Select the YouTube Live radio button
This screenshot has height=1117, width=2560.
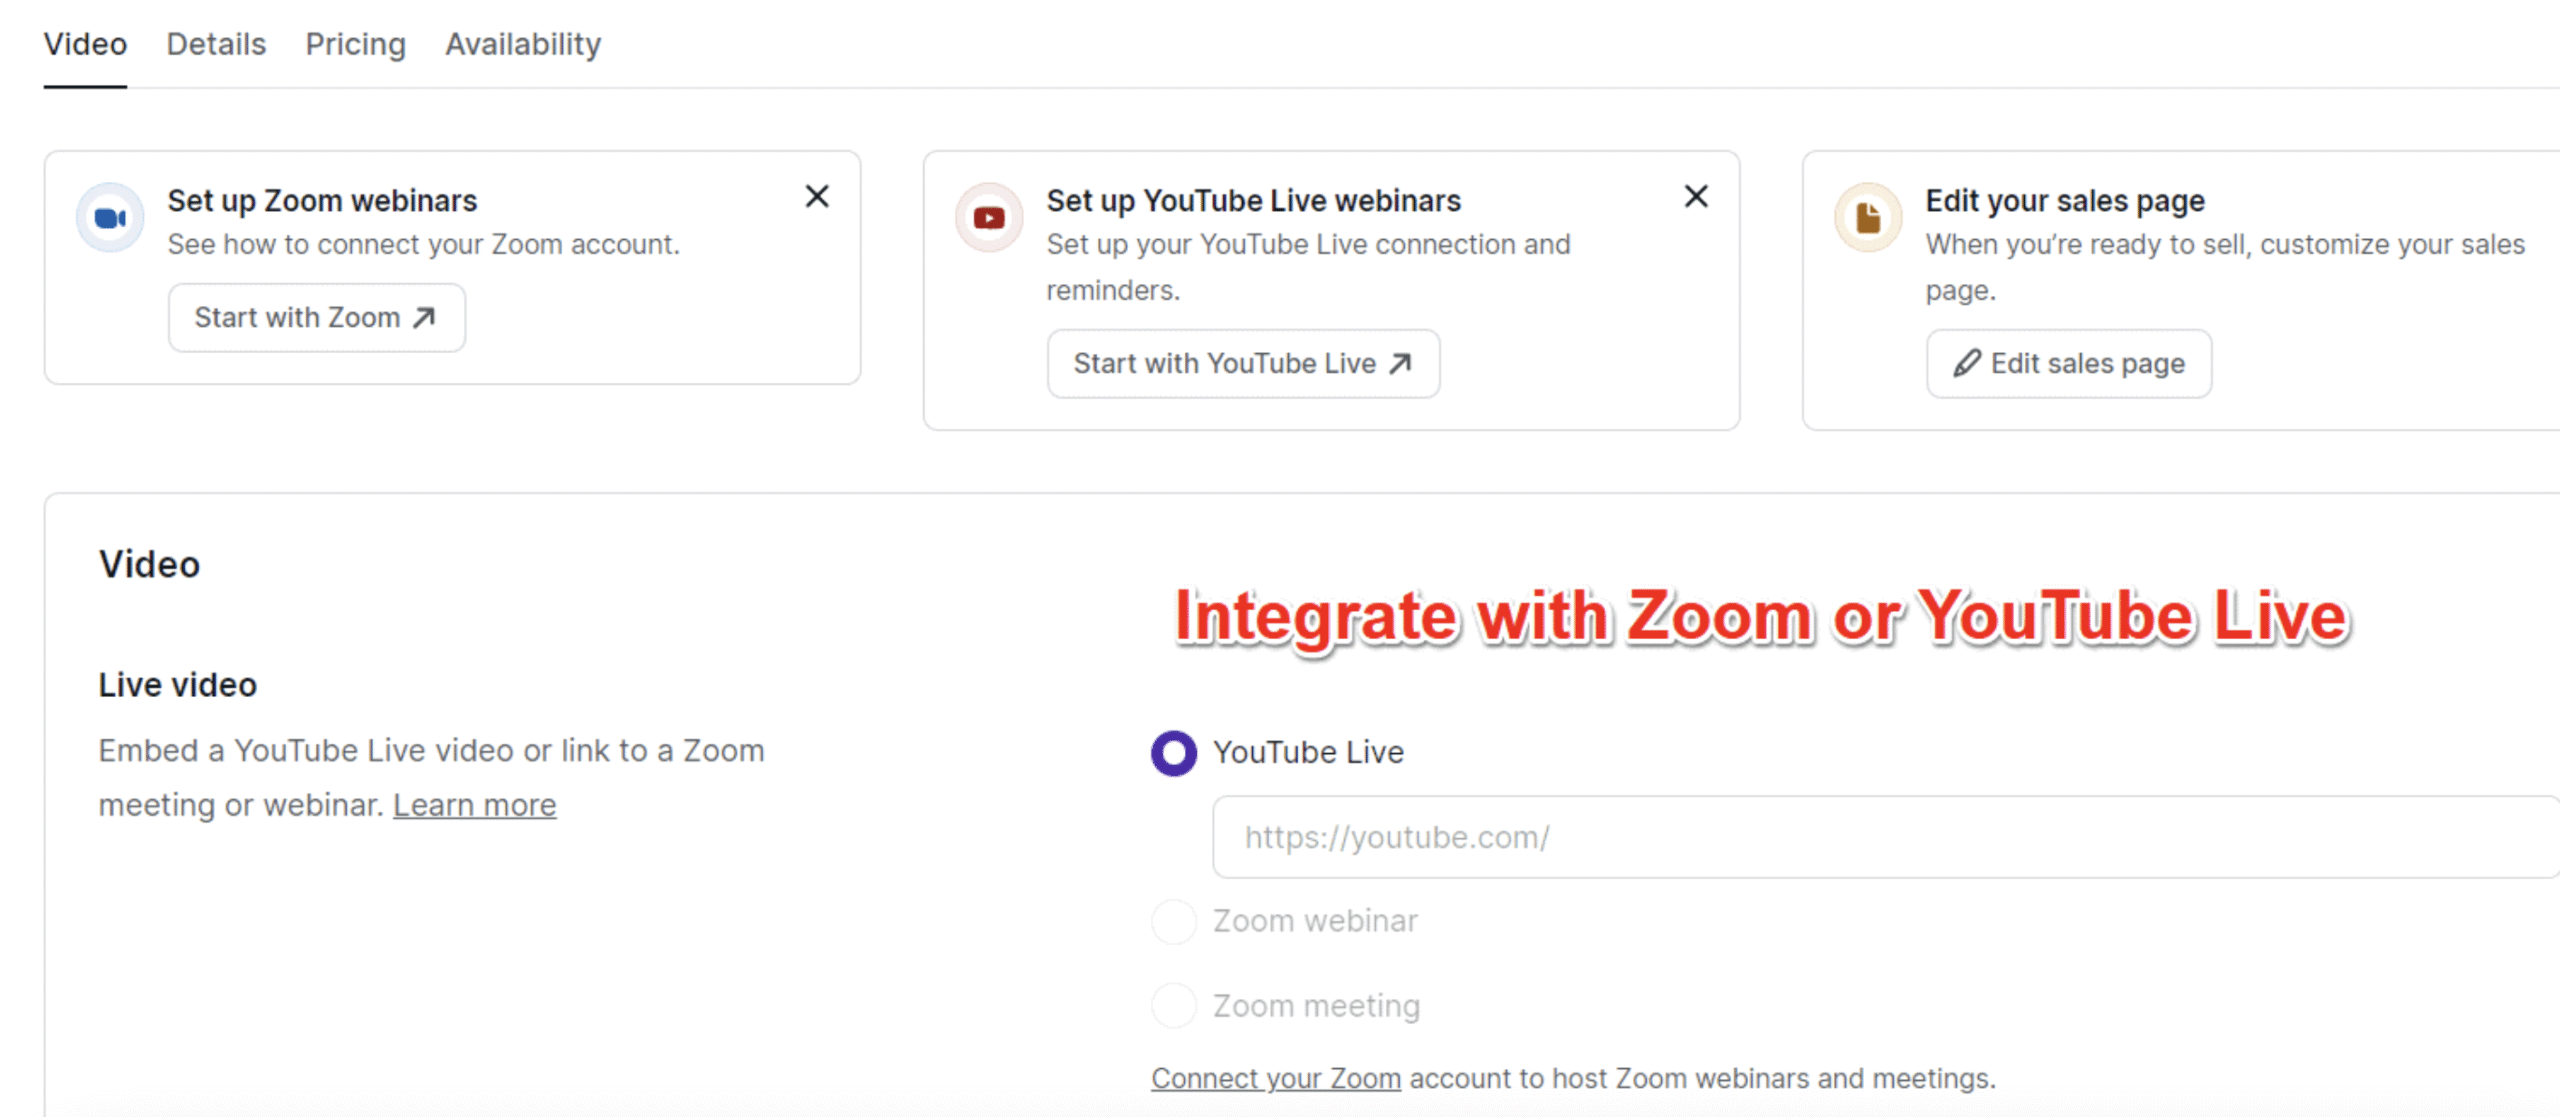1173,752
